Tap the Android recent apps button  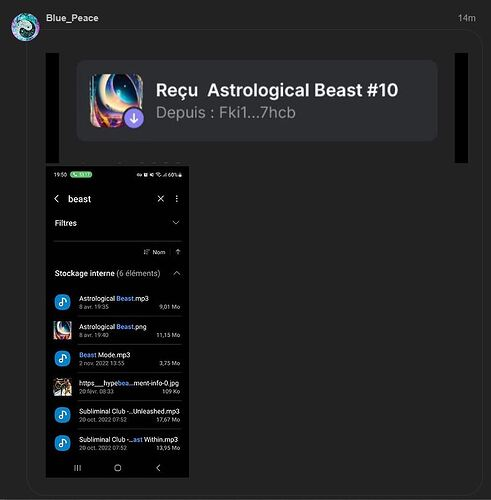tap(77, 468)
